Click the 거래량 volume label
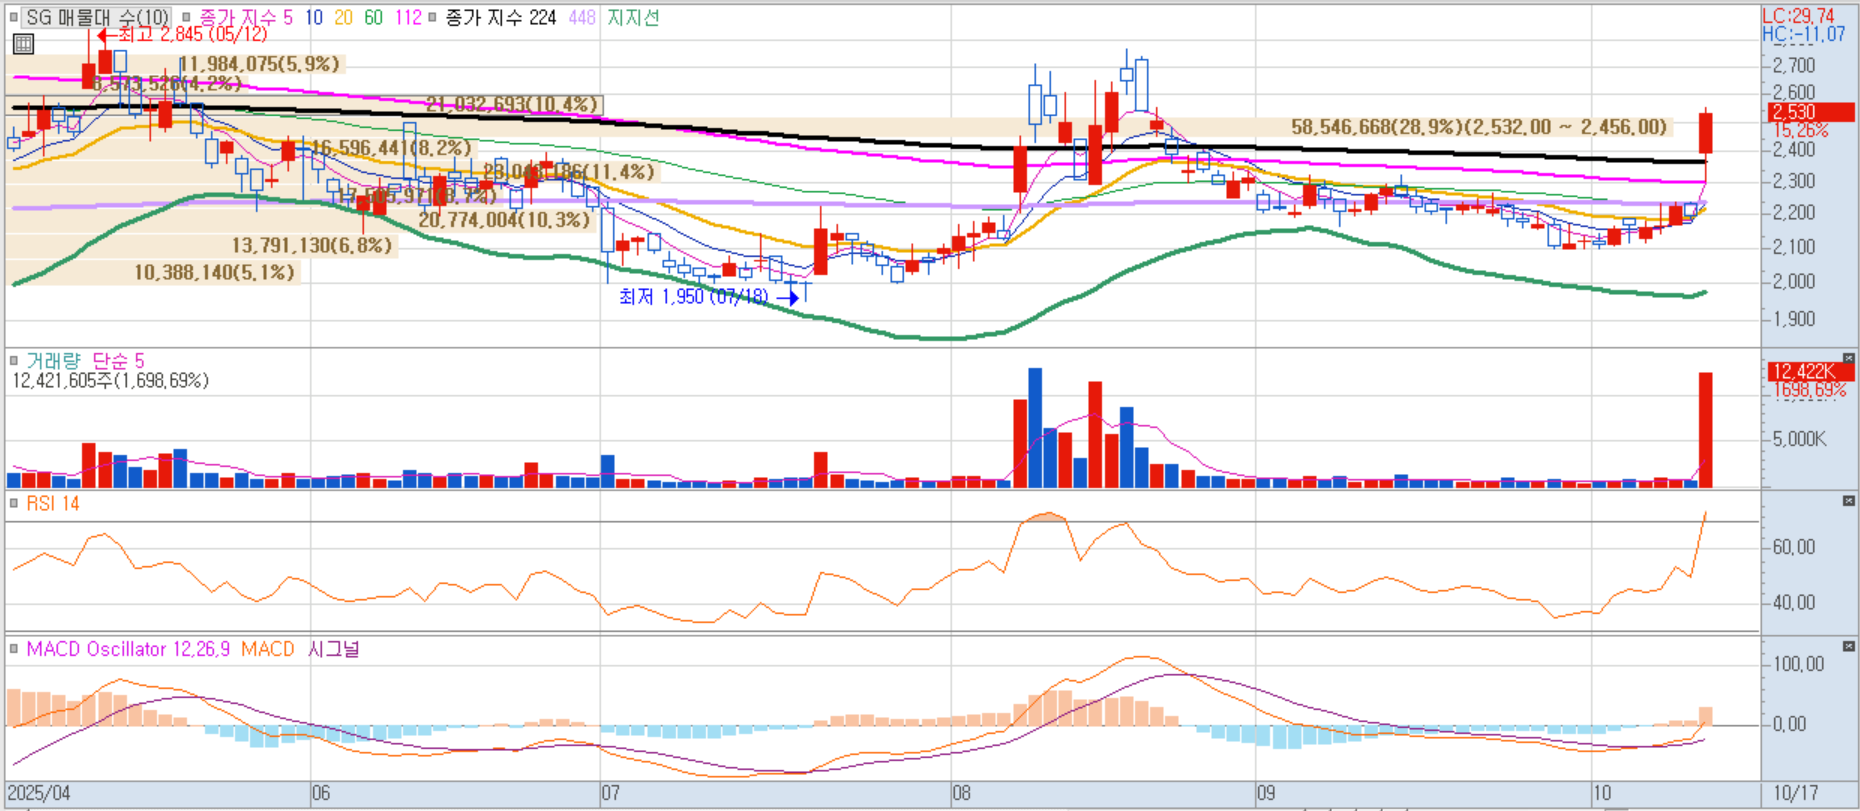Screen dimensions: 1860x811 pyautogui.click(x=53, y=360)
